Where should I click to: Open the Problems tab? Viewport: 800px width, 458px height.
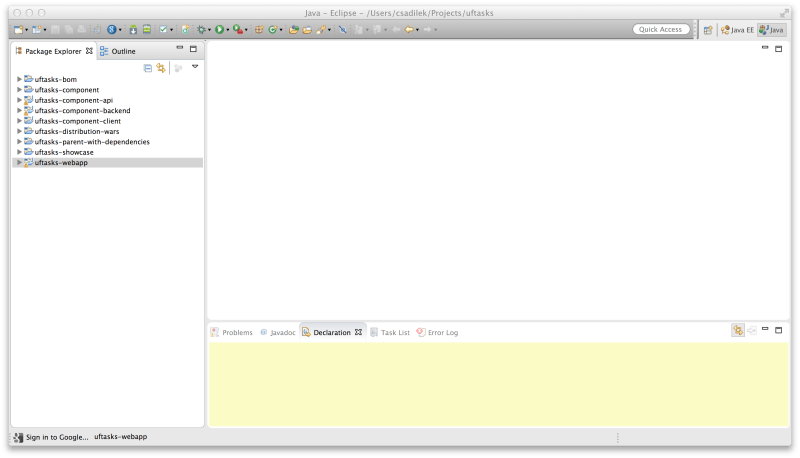[232, 333]
